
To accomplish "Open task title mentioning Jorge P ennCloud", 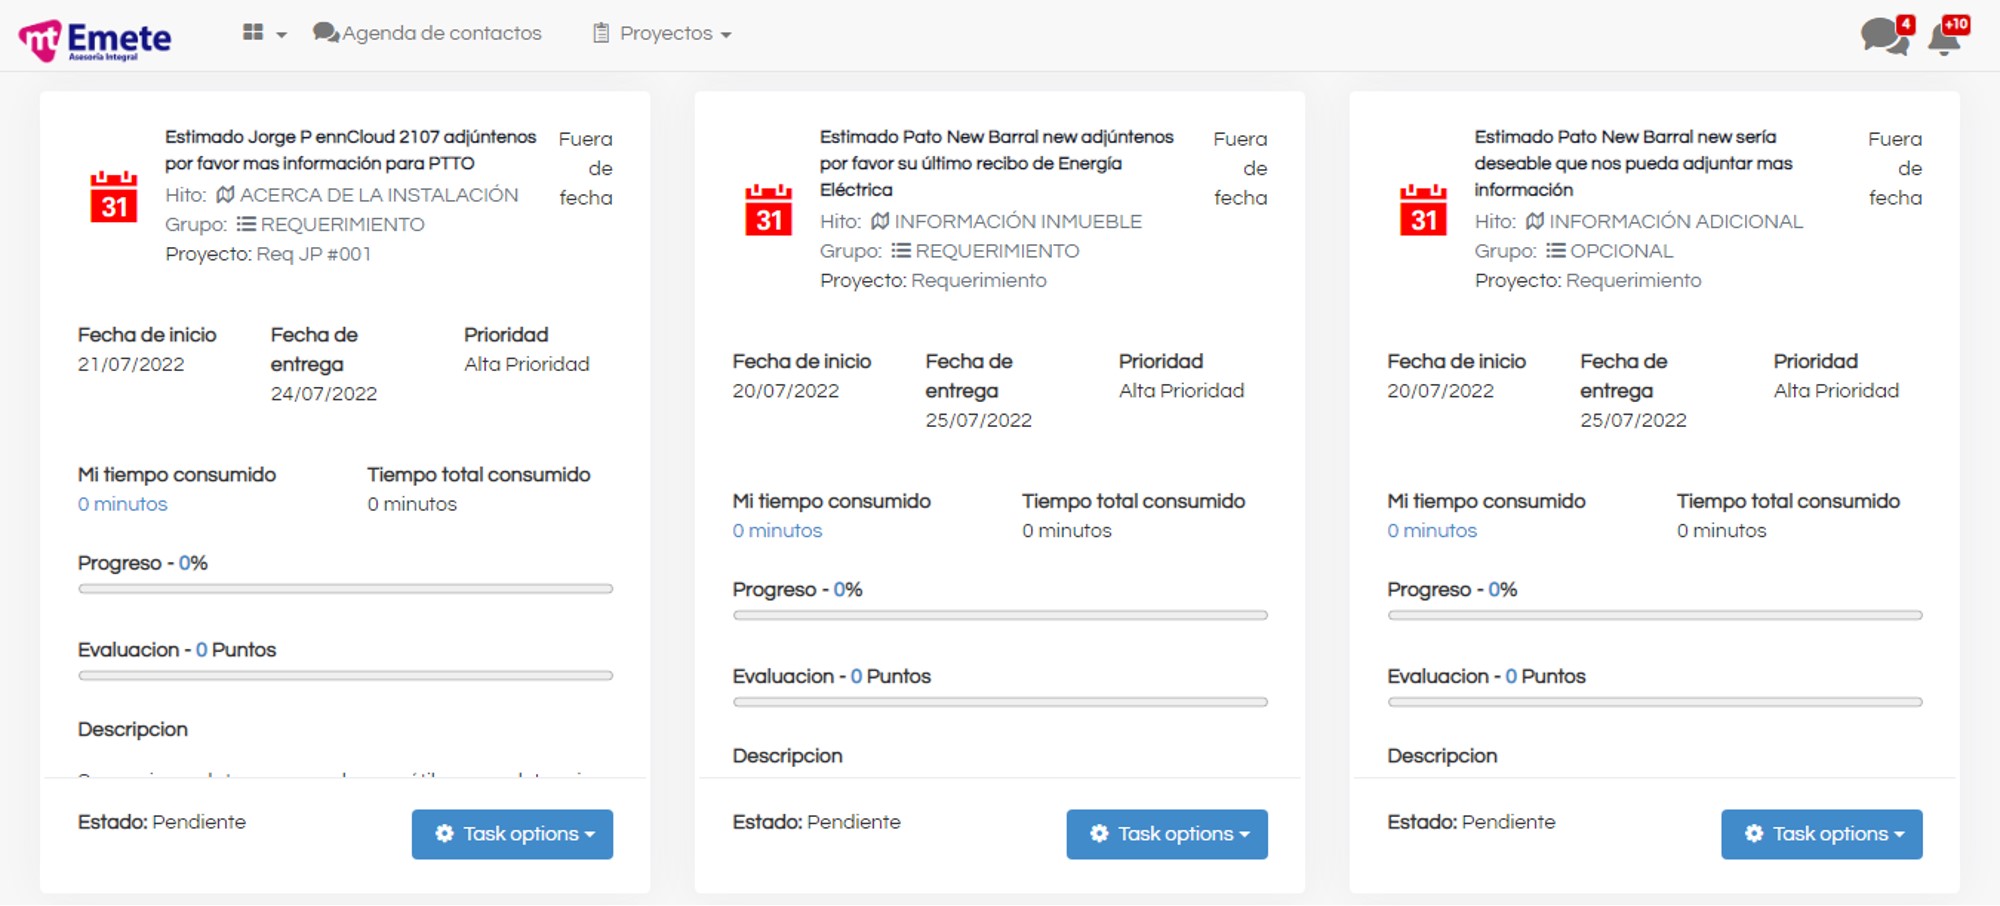I will pos(350,149).
